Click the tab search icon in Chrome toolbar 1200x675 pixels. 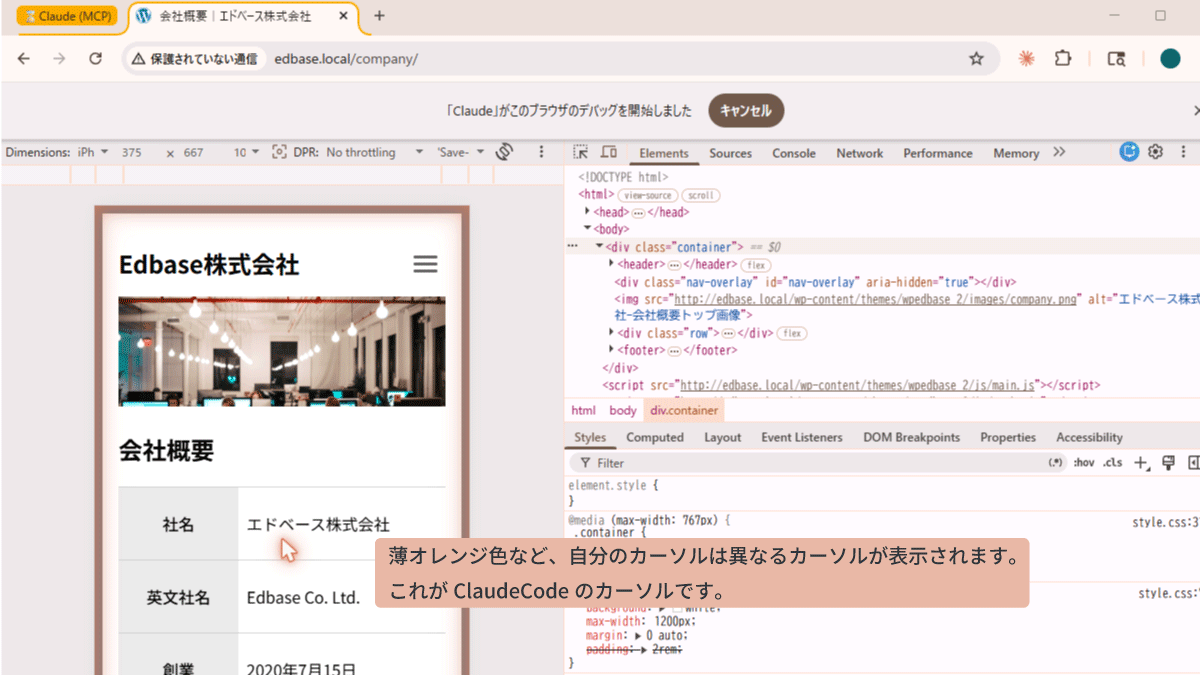pyautogui.click(x=1117, y=59)
